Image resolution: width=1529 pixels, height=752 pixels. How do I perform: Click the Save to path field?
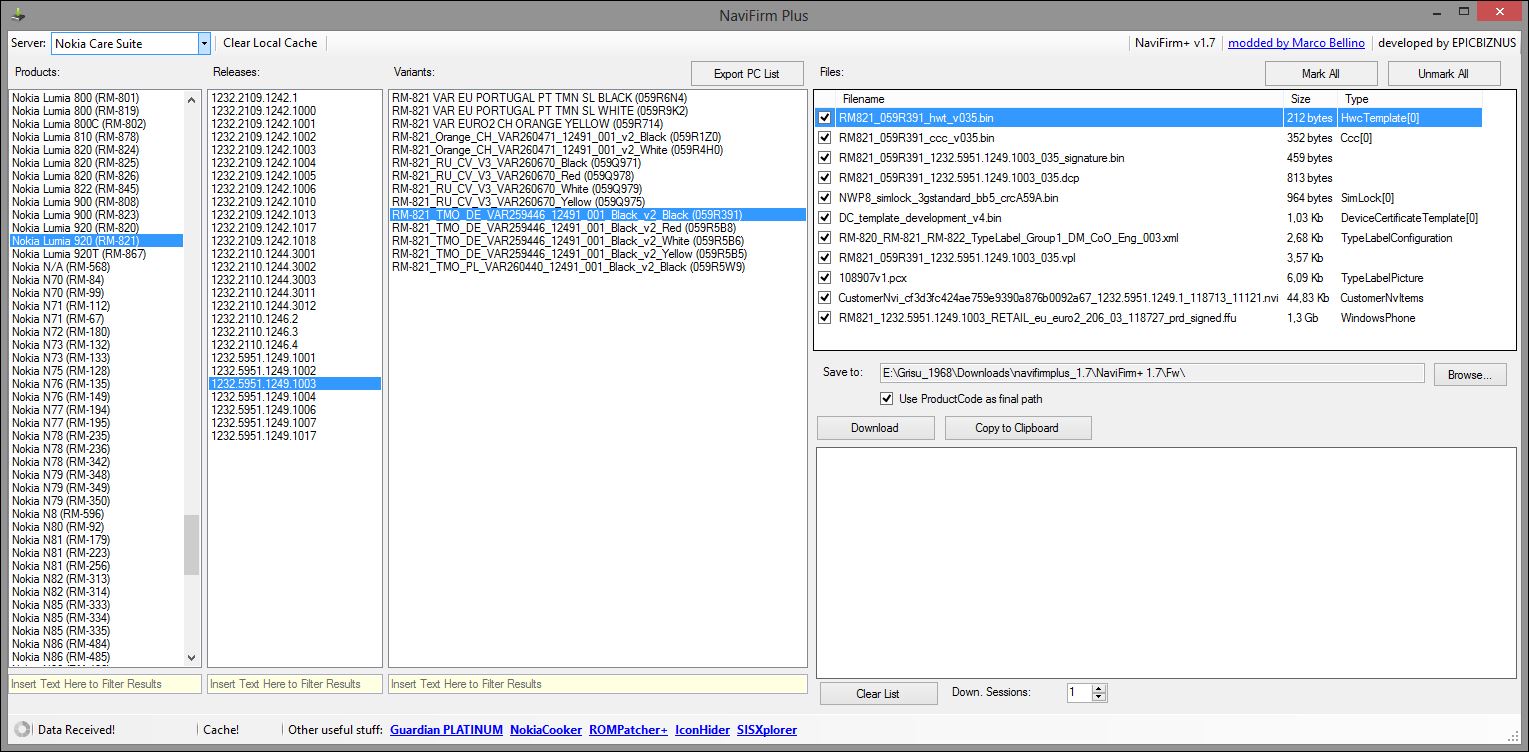pyautogui.click(x=1151, y=373)
